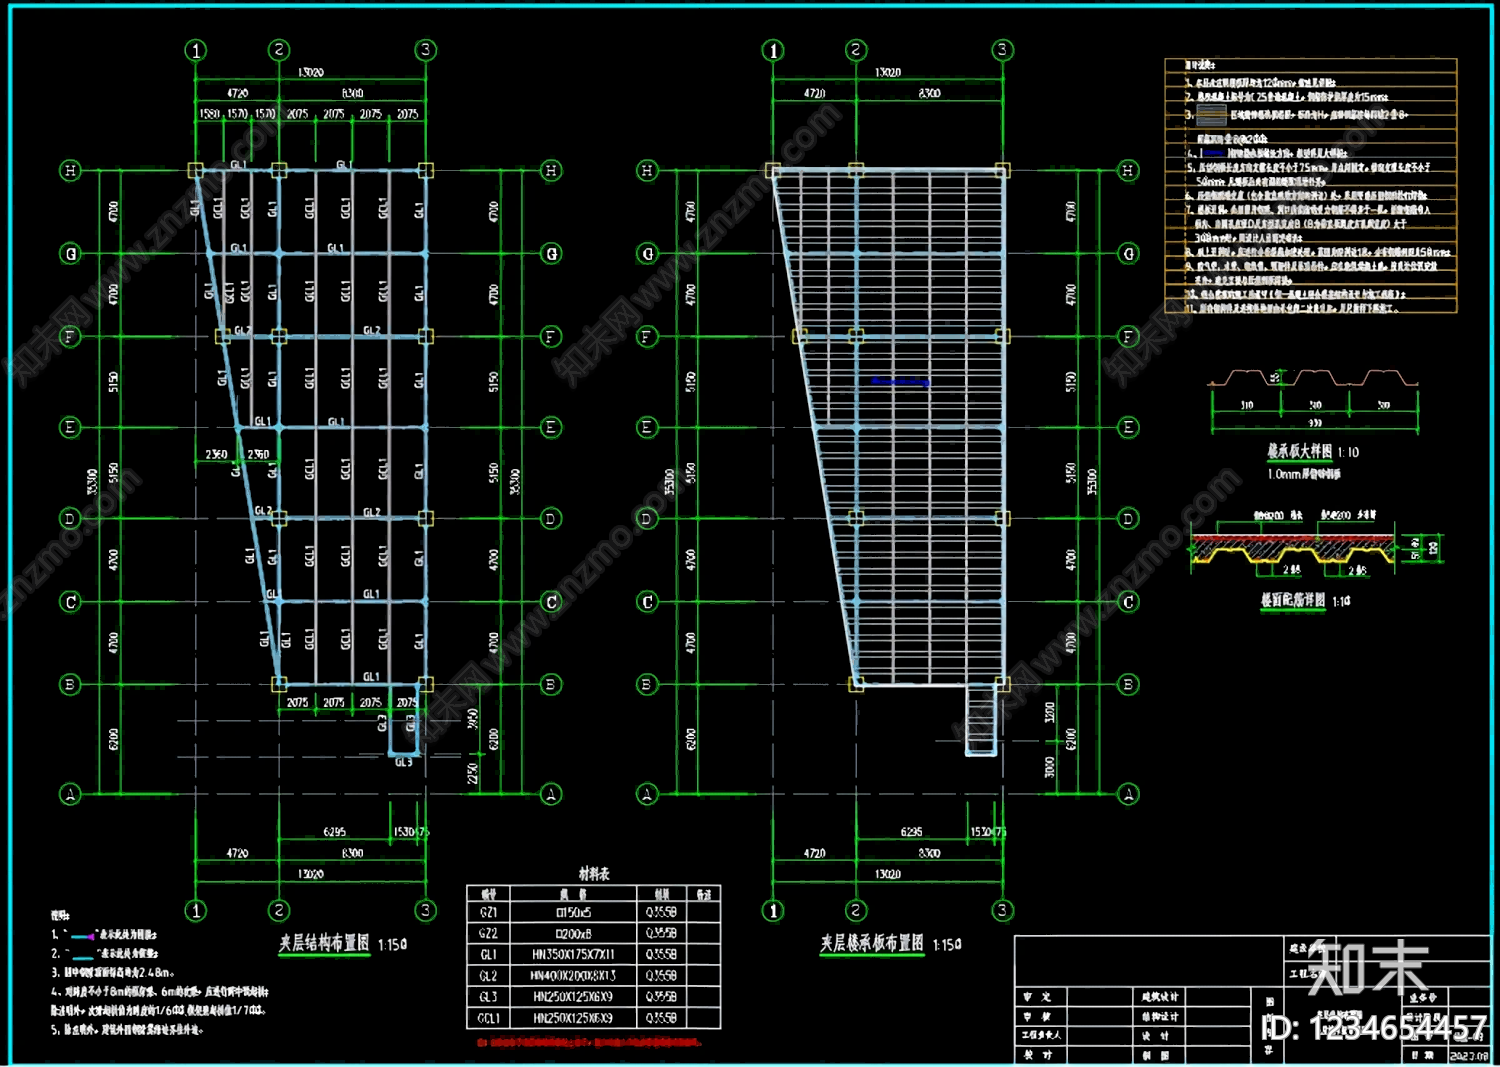Click the 楼承板大样图 detail title
This screenshot has width=1500, height=1067.
(1299, 452)
